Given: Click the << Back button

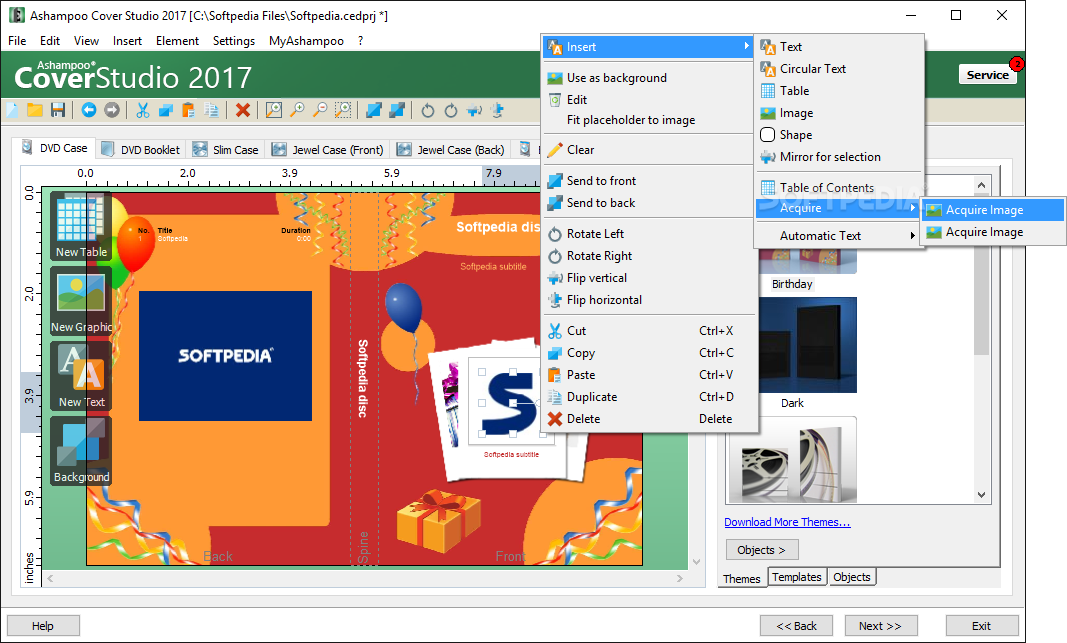Looking at the screenshot, I should [796, 626].
